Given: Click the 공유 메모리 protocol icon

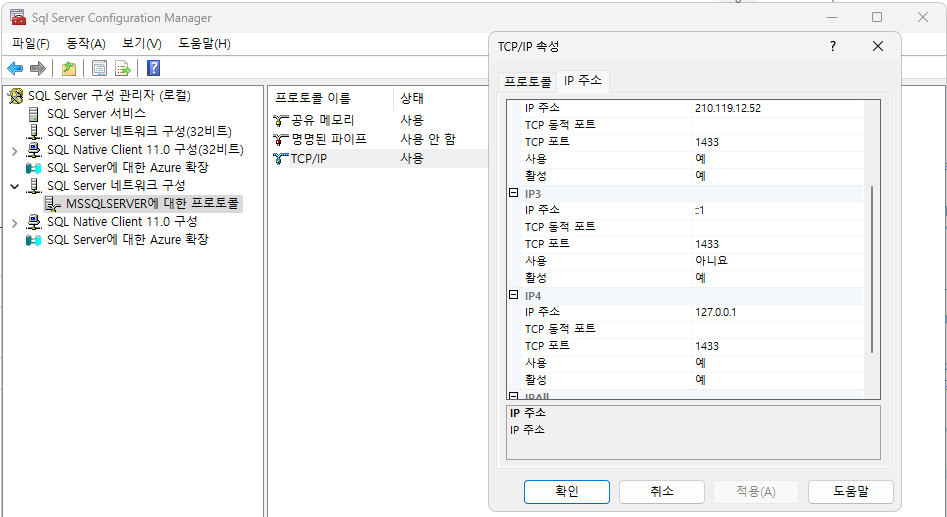Looking at the screenshot, I should click(x=280, y=121).
